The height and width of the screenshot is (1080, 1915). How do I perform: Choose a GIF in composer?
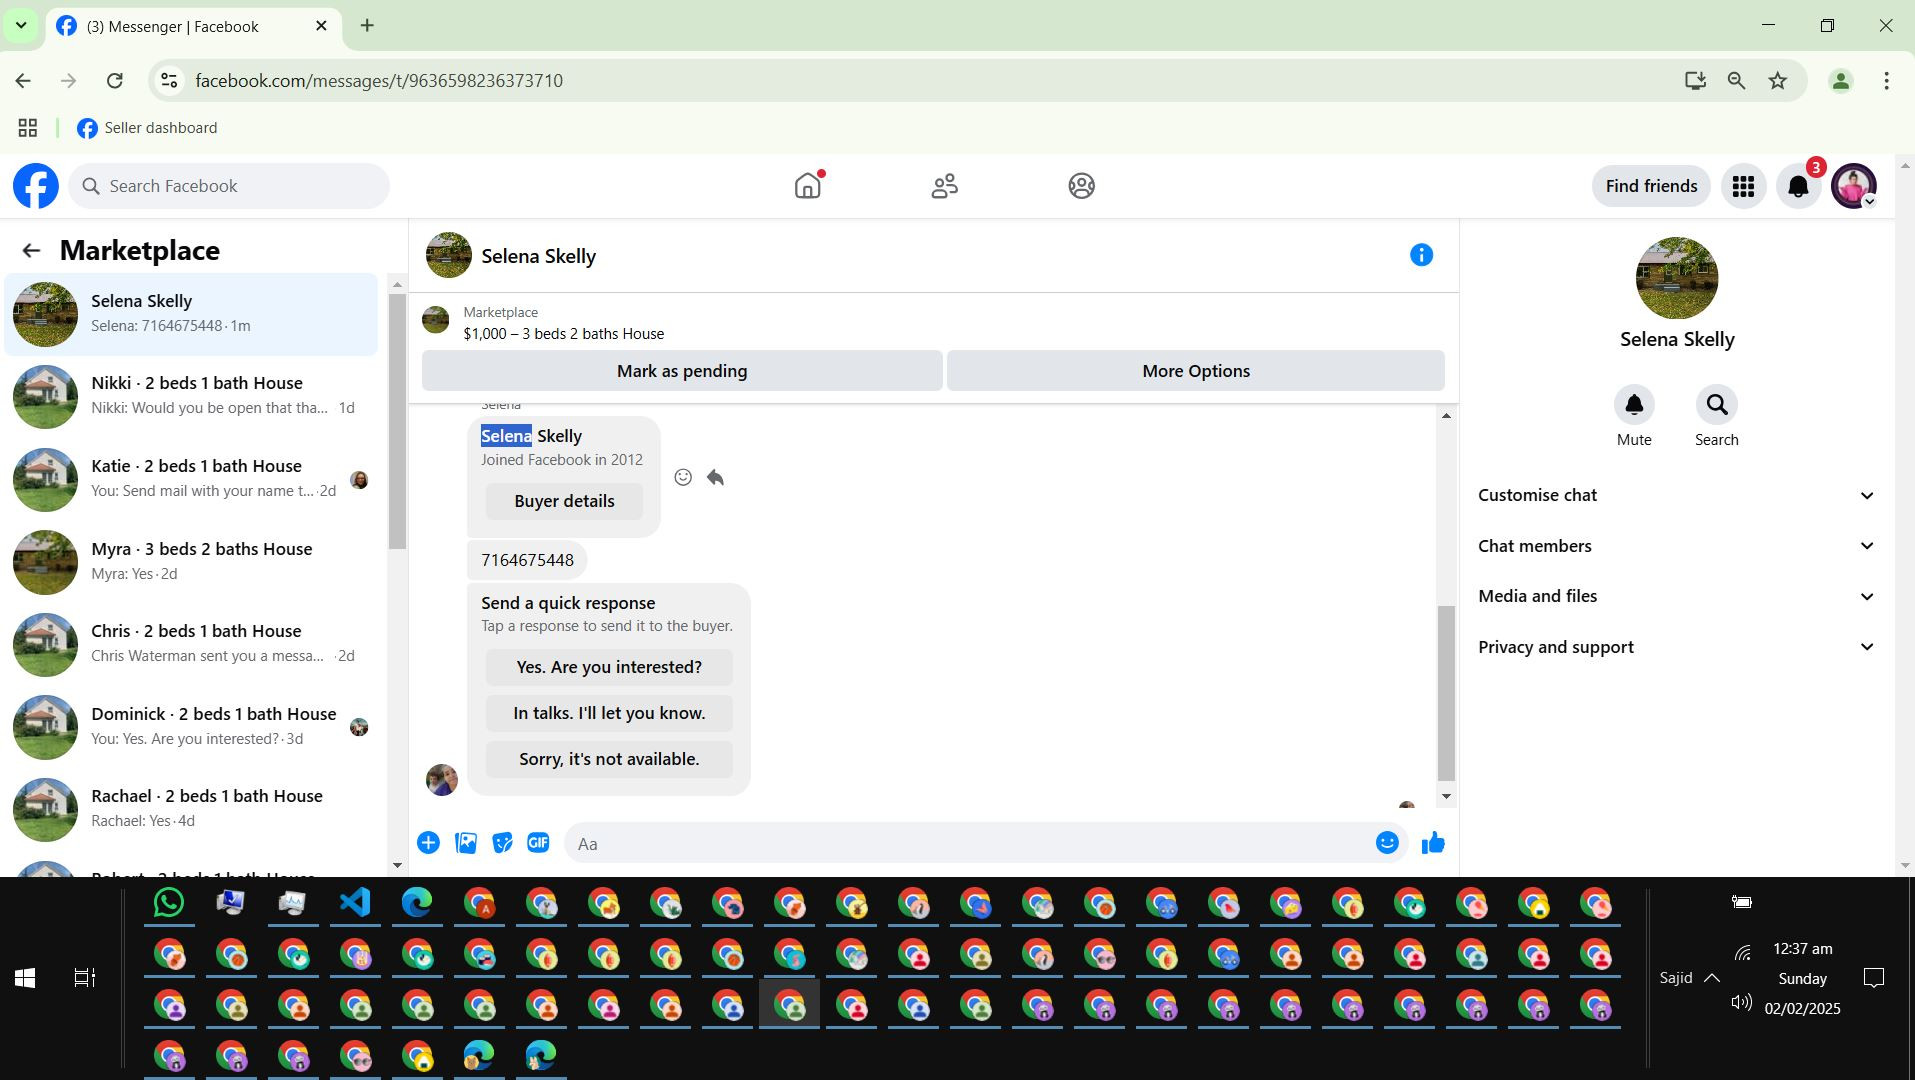click(538, 843)
